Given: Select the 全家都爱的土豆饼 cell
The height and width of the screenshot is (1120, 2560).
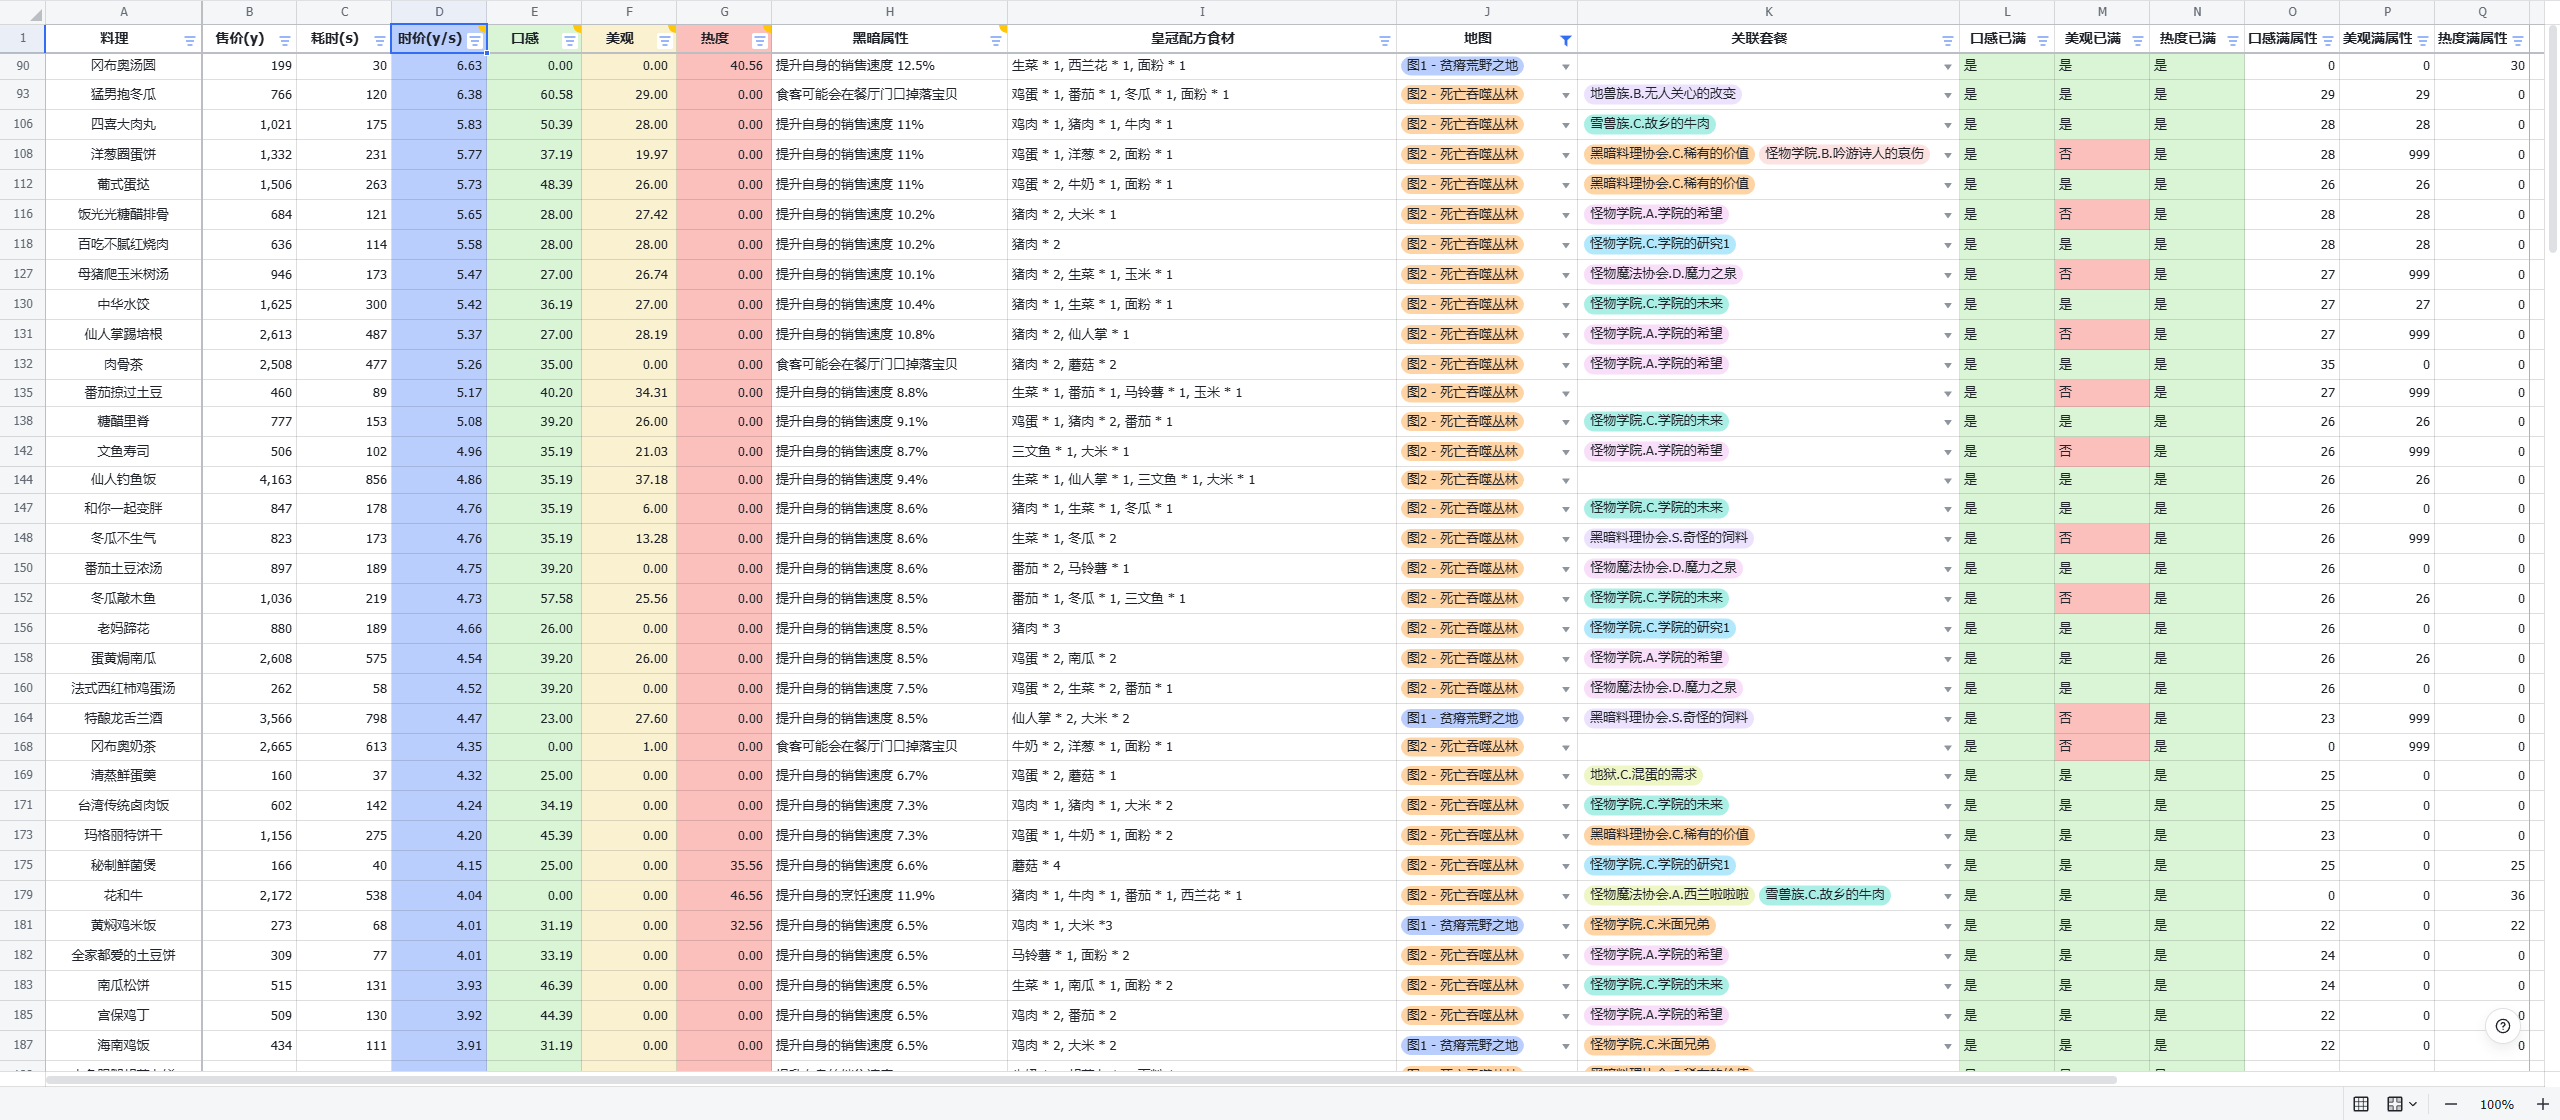Looking at the screenshot, I should tap(124, 955).
